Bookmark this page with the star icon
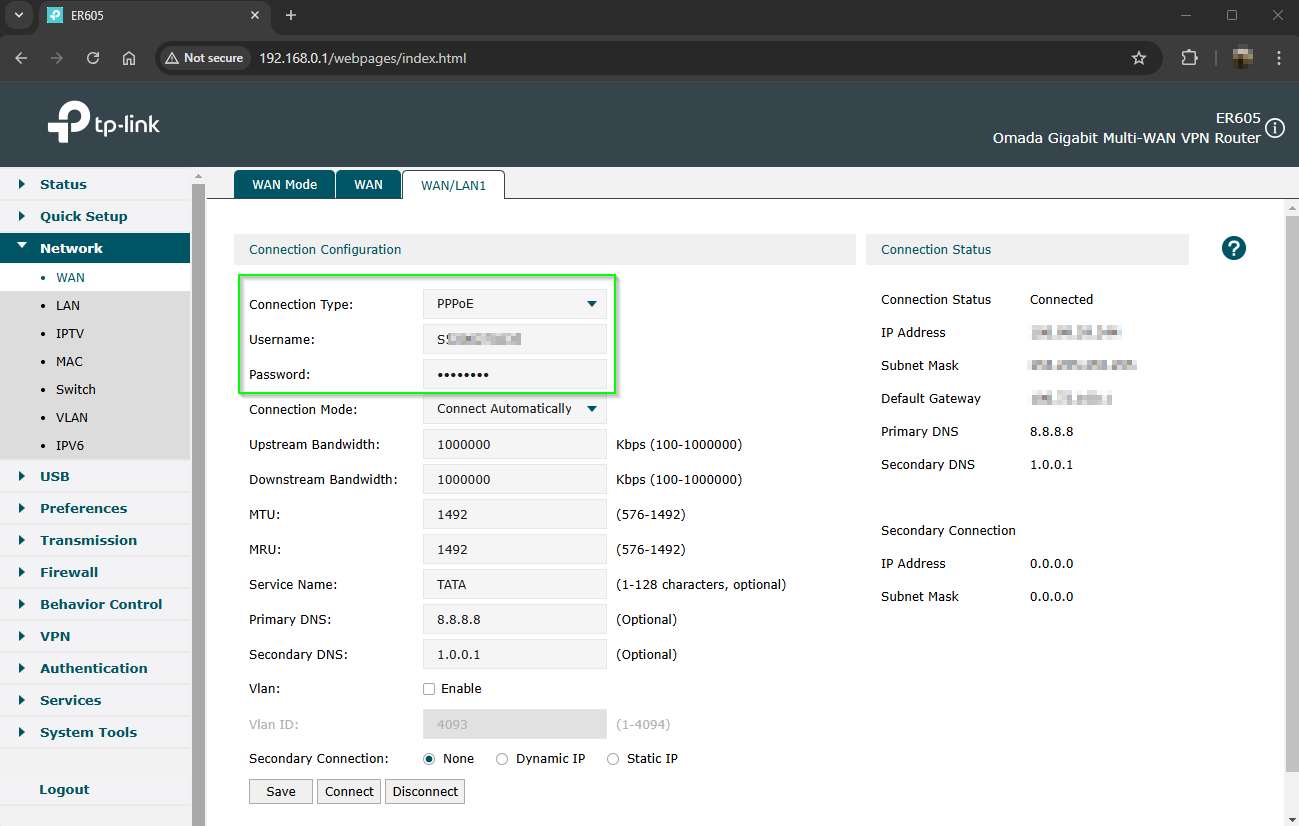Image resolution: width=1299 pixels, height=826 pixels. pos(1139,58)
